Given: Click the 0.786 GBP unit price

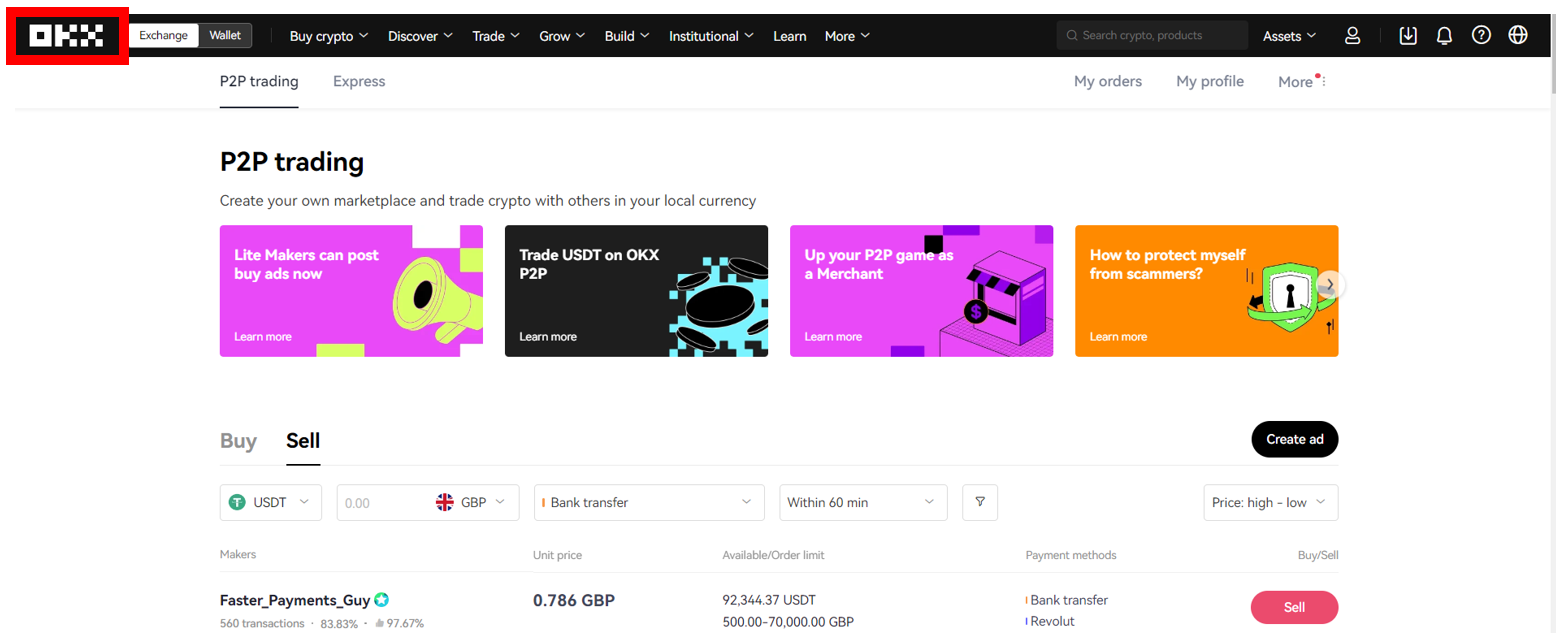Looking at the screenshot, I should coord(574,600).
